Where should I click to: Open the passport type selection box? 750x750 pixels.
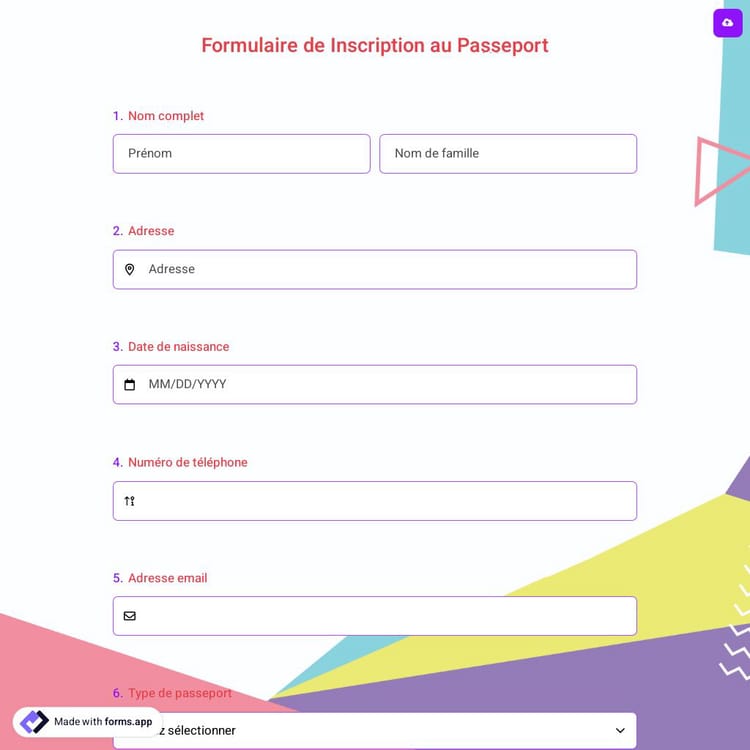tap(400, 731)
